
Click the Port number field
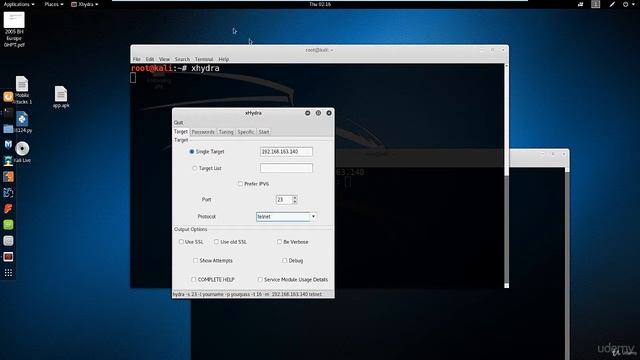284,200
